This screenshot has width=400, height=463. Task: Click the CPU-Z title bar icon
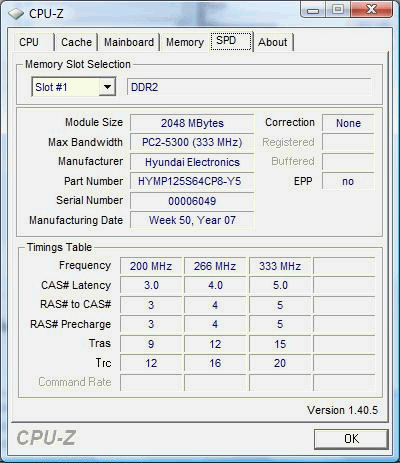16,14
